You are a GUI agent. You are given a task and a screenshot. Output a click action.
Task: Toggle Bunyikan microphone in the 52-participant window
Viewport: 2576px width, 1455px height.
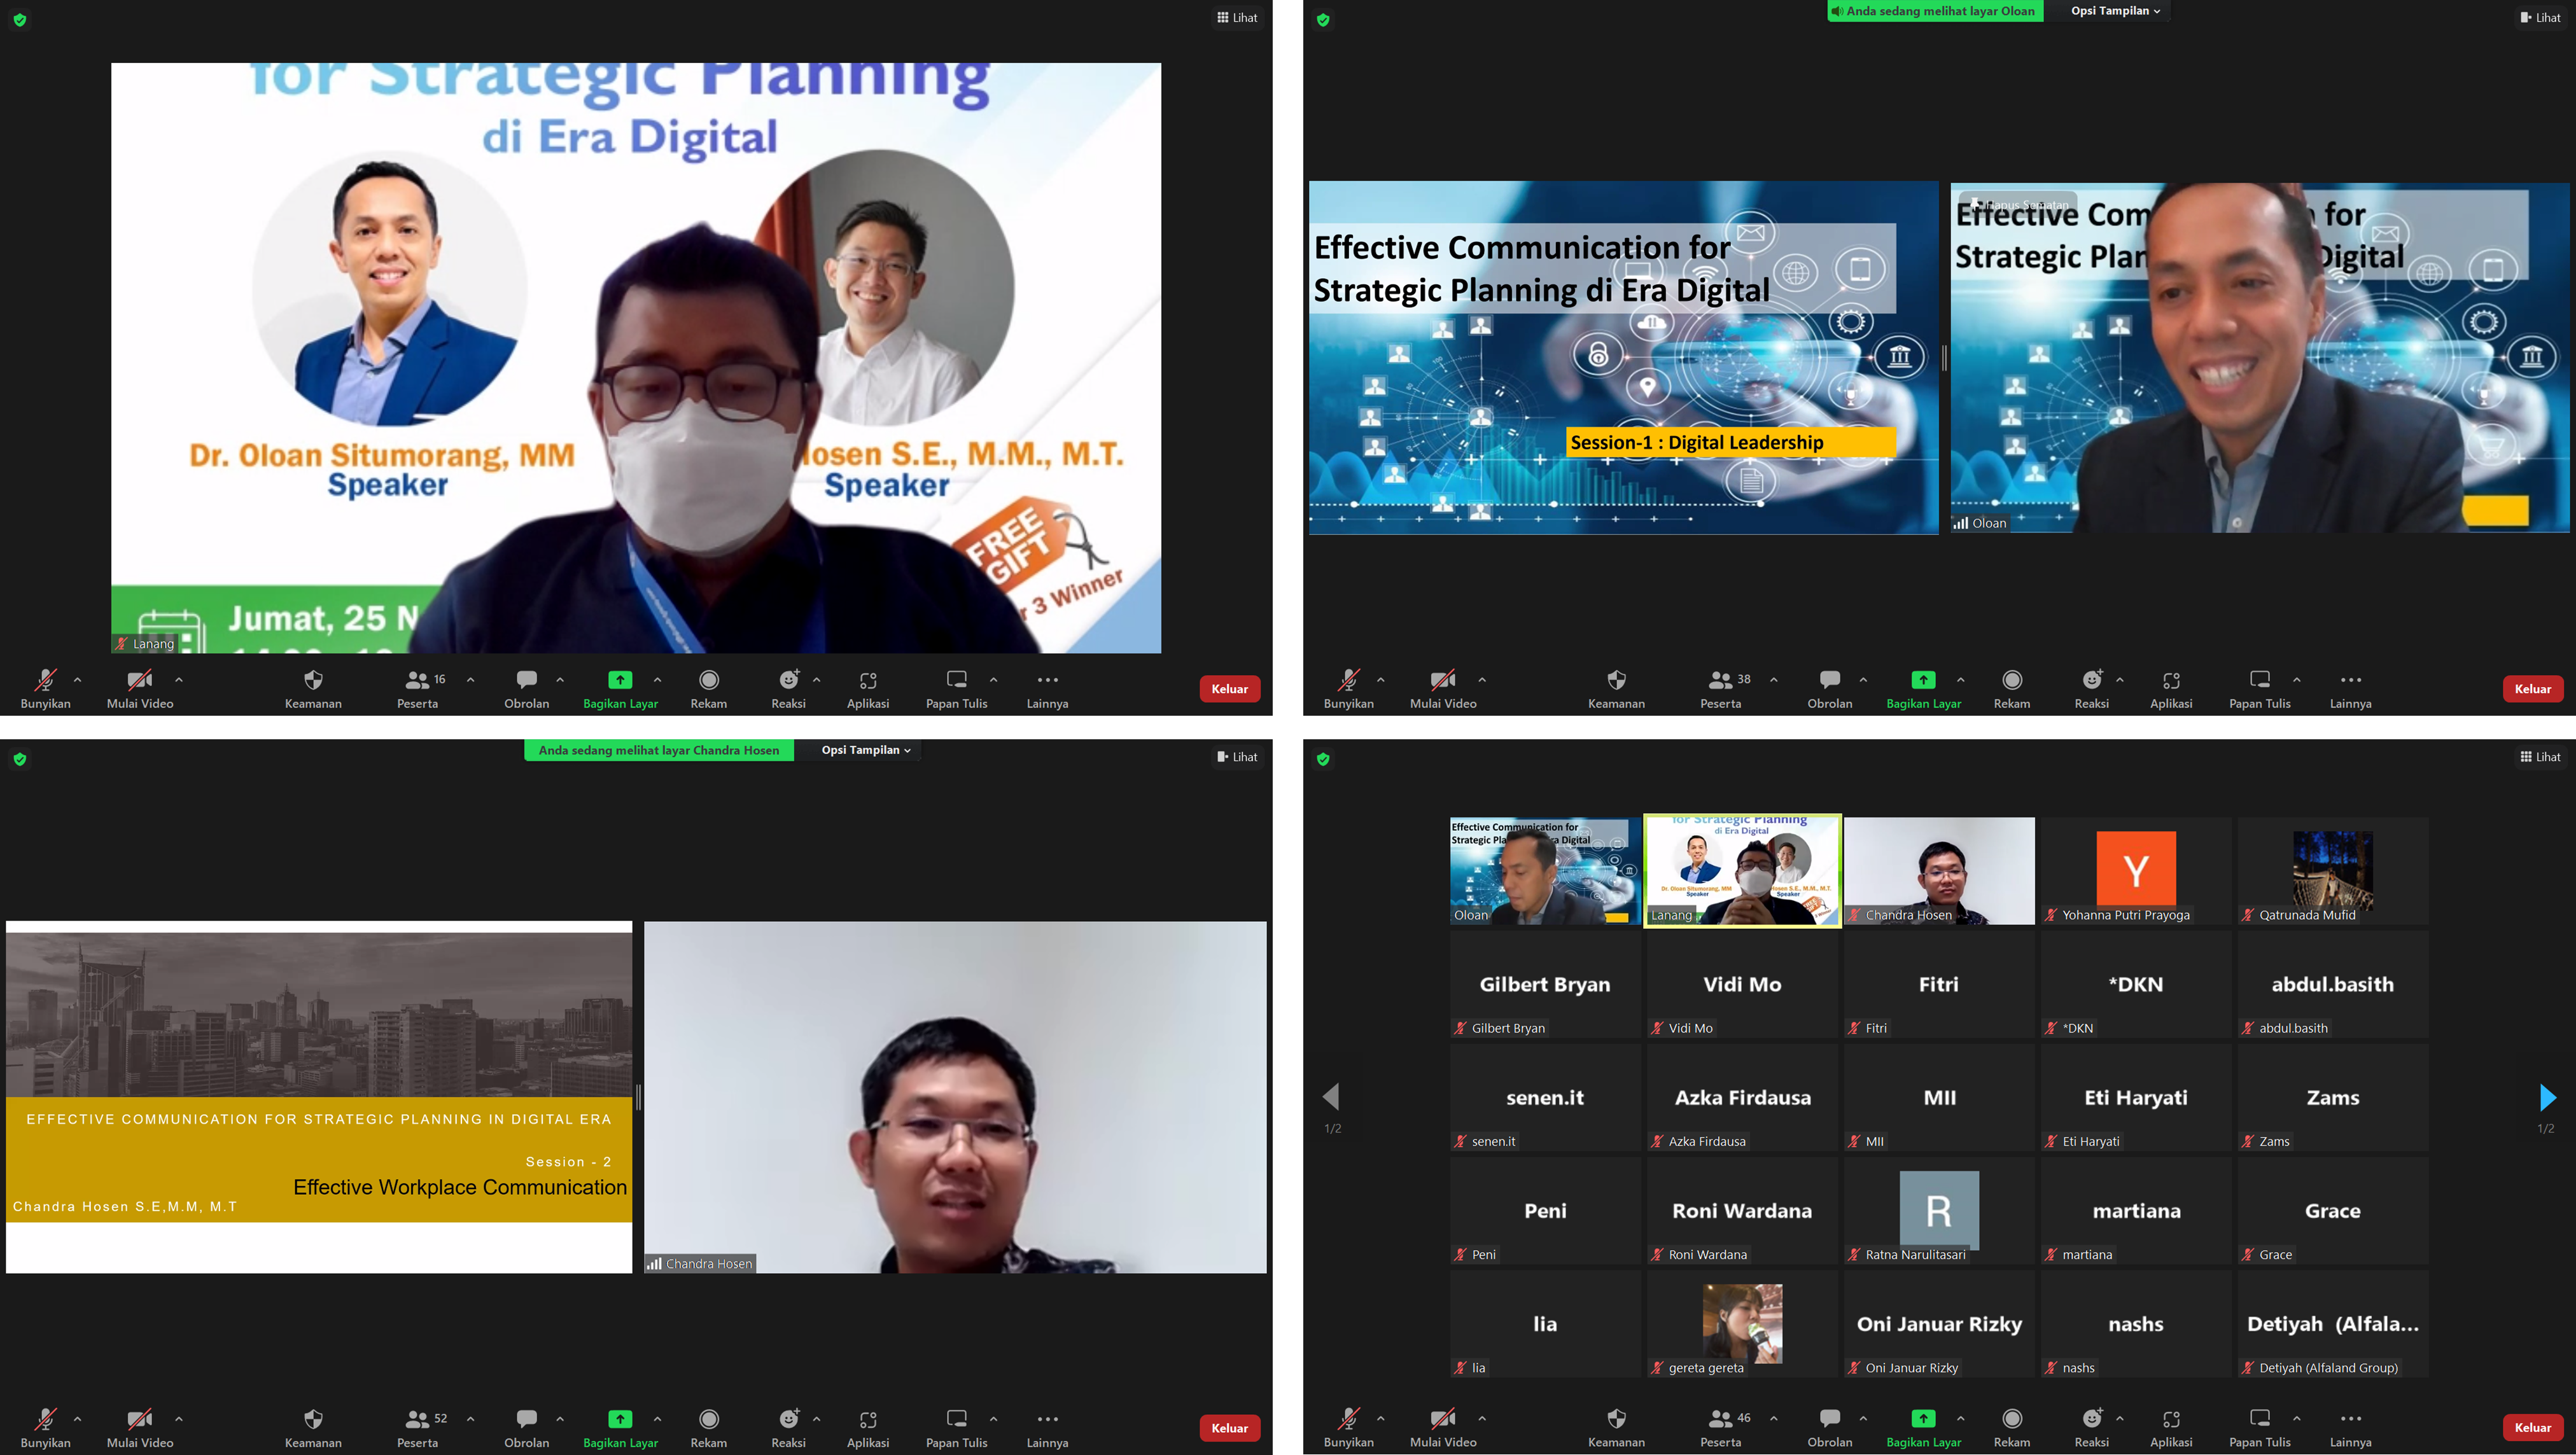coord(45,1428)
